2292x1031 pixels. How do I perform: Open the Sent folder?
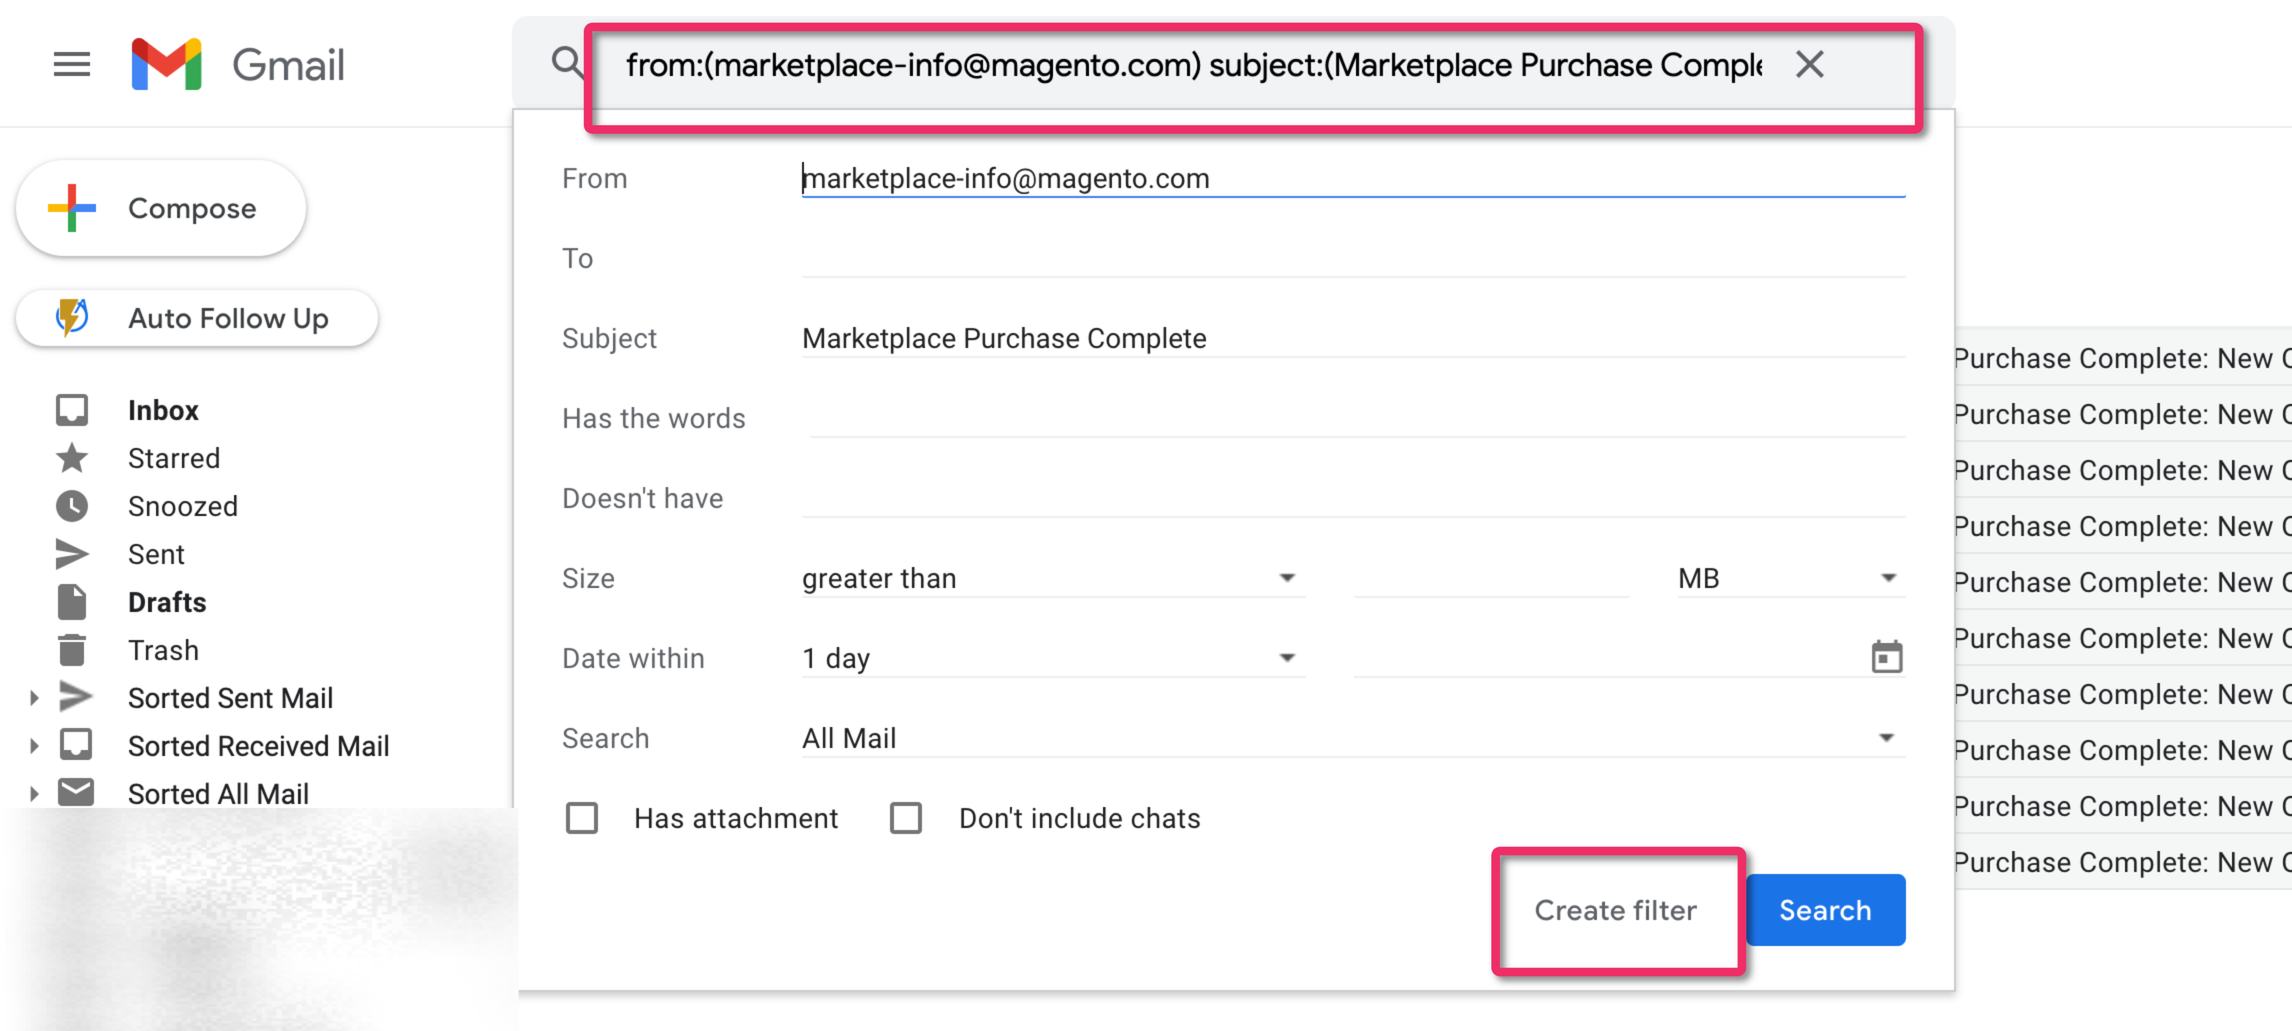tap(156, 554)
